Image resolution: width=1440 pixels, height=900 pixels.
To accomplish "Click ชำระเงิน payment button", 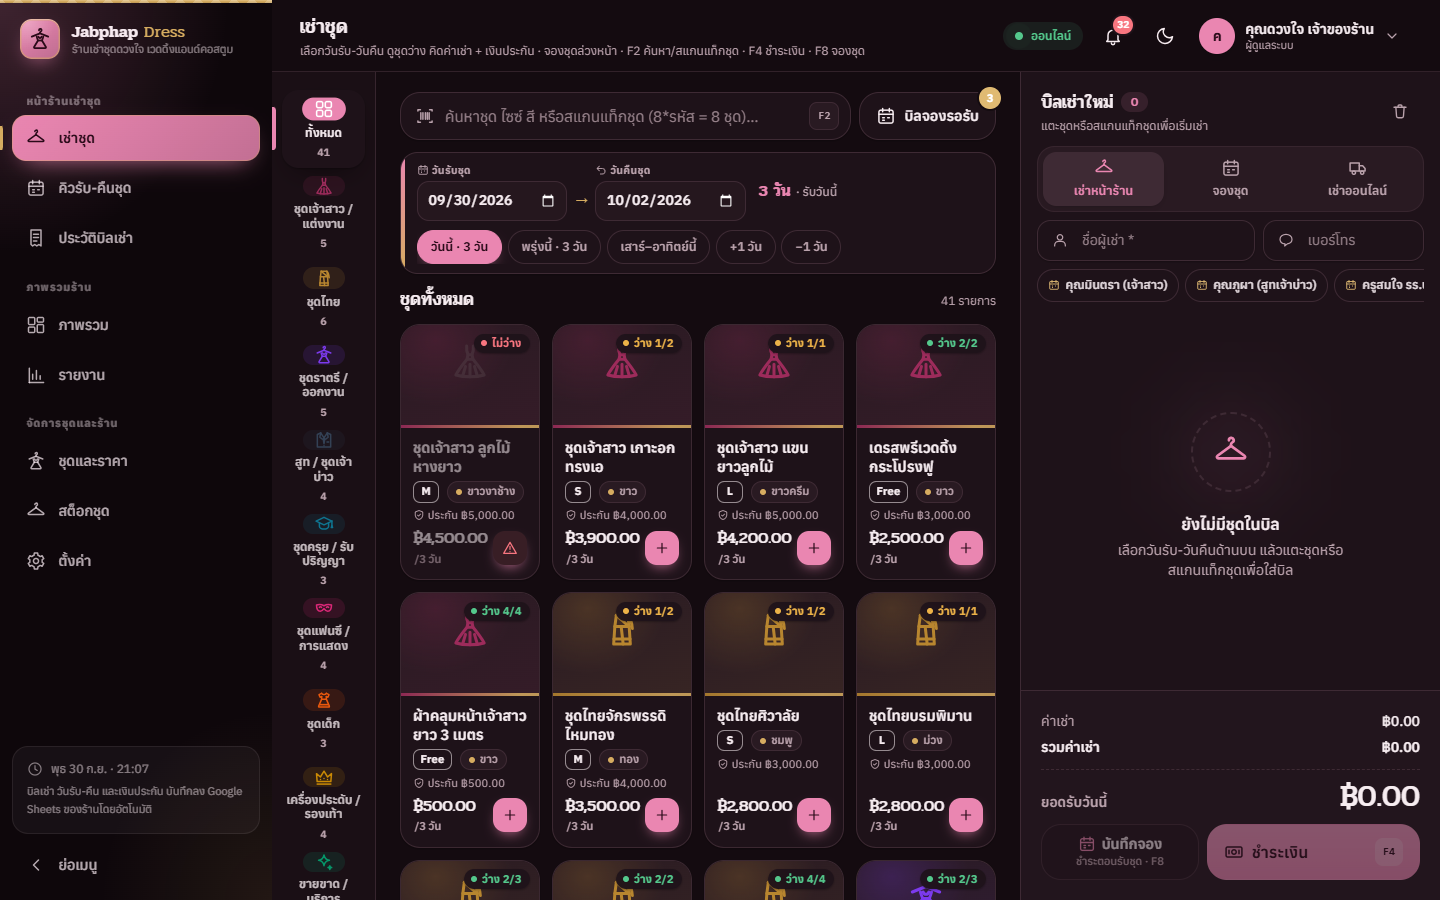I will pos(1313,852).
